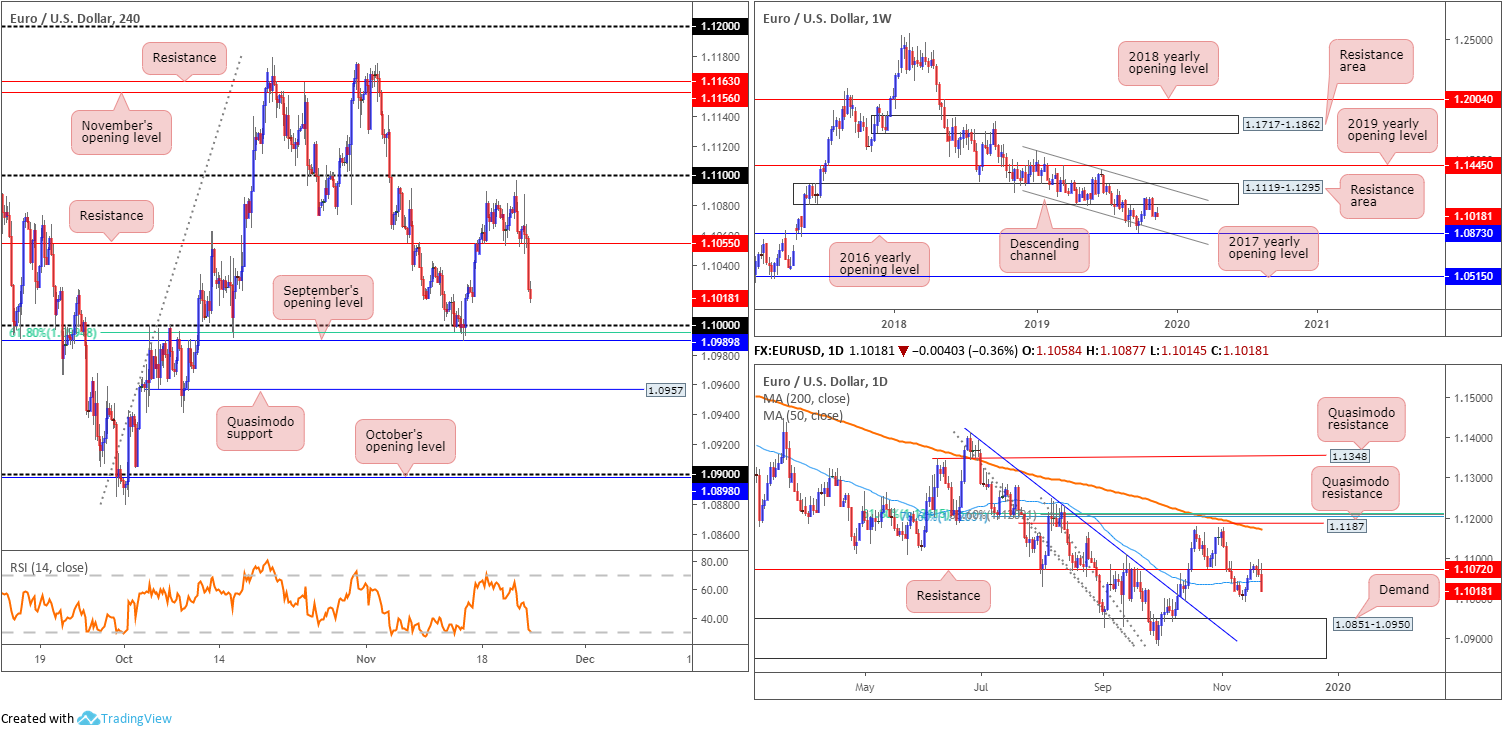Open the TradingView wordmark link
Image resolution: width=1506 pixels, height=733 pixels.
137,718
